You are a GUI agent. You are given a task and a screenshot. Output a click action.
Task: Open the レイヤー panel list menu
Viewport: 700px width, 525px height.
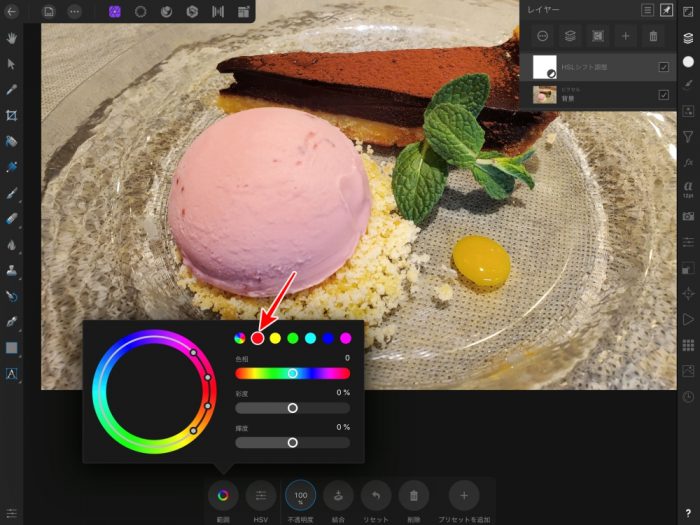647,10
